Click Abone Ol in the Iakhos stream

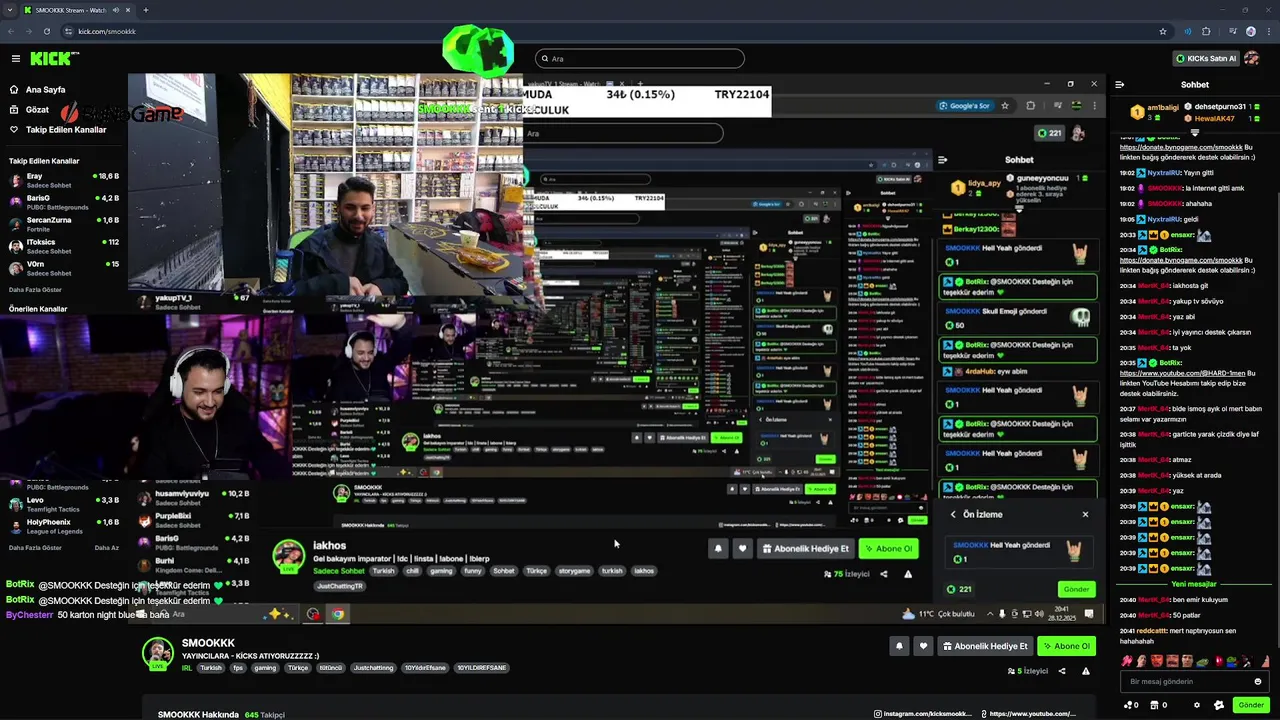(x=889, y=548)
